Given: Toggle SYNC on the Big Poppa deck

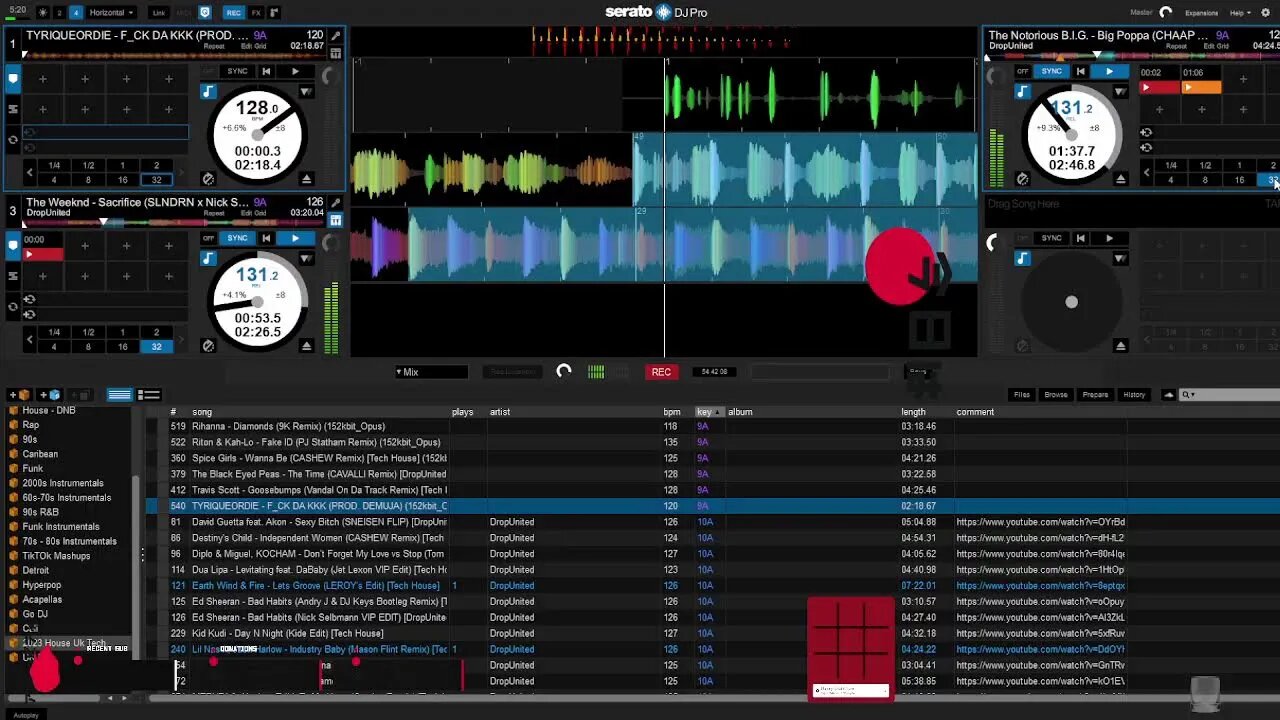Looking at the screenshot, I should [x=1051, y=71].
